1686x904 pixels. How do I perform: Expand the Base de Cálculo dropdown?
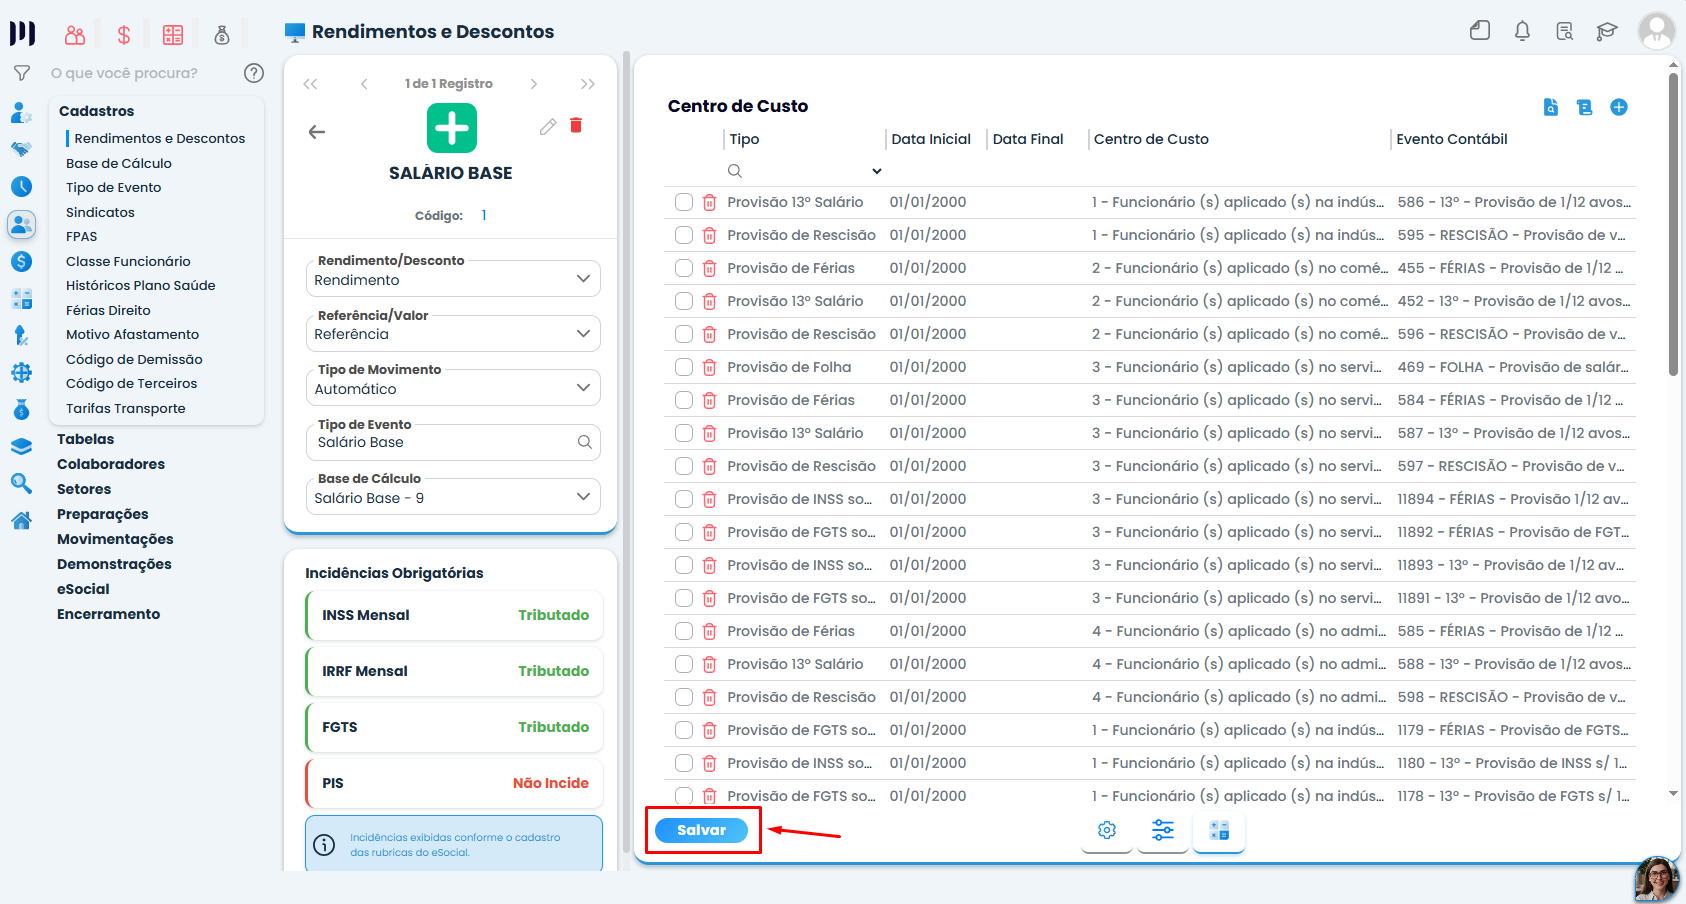tap(453, 497)
